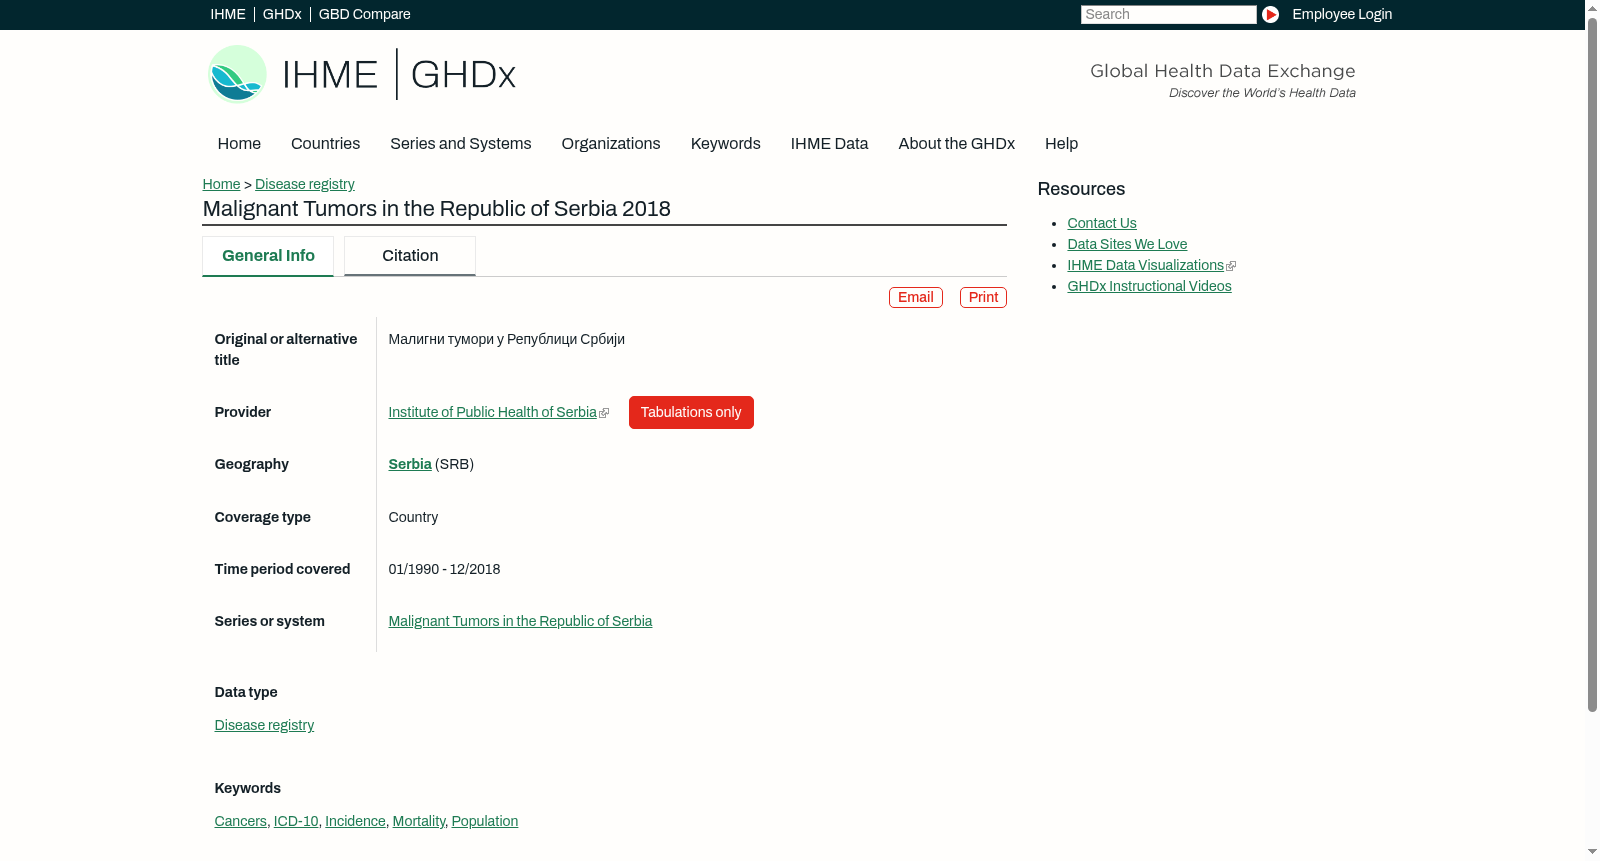Click the IHME leaf logo icon

[x=238, y=74]
